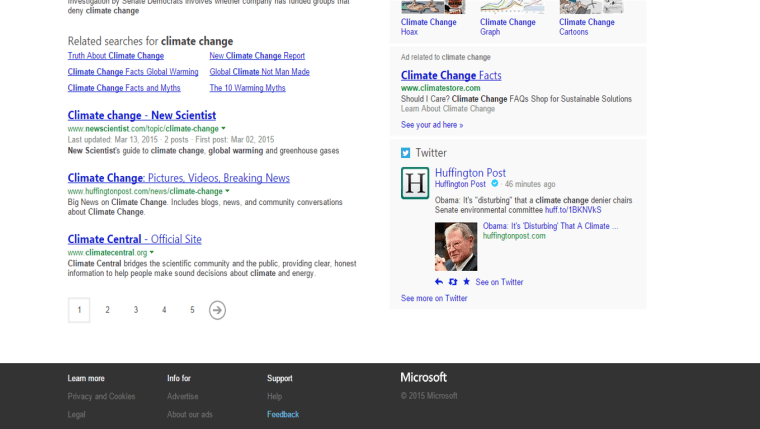This screenshot has height=429, width=760.
Task: Select results page 1
Action: (79, 310)
